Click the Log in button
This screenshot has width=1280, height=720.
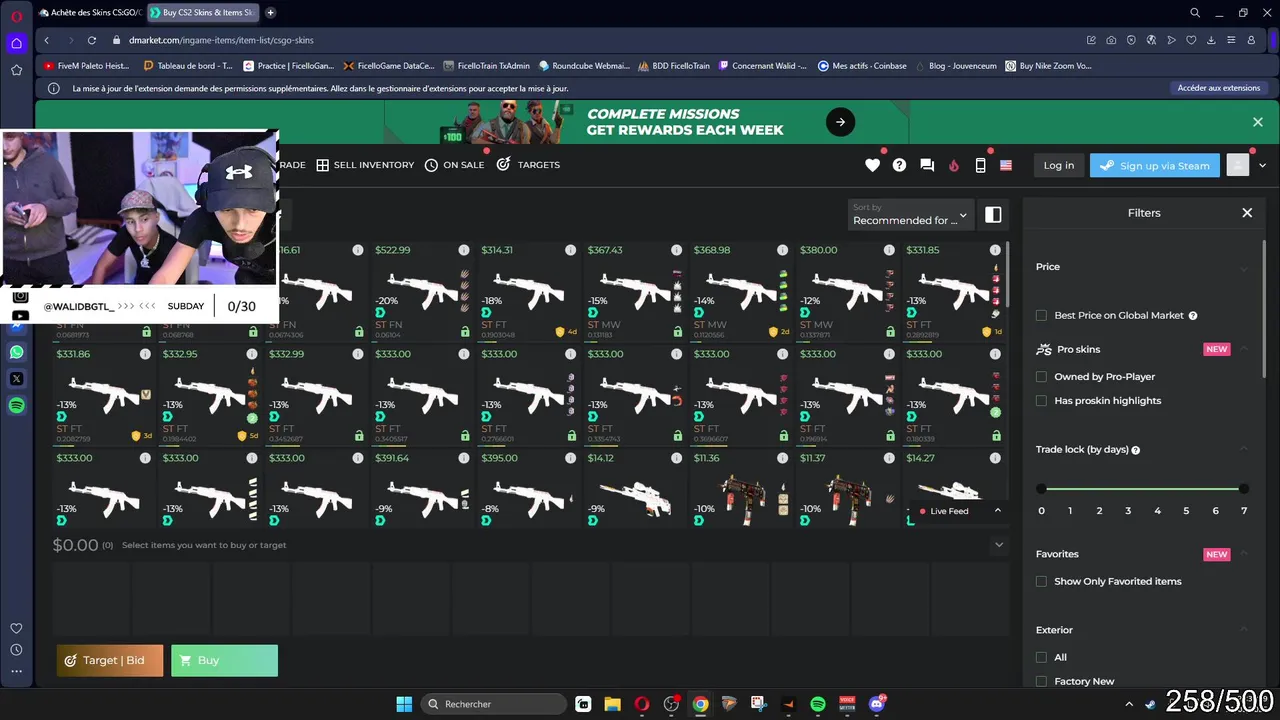1058,166
